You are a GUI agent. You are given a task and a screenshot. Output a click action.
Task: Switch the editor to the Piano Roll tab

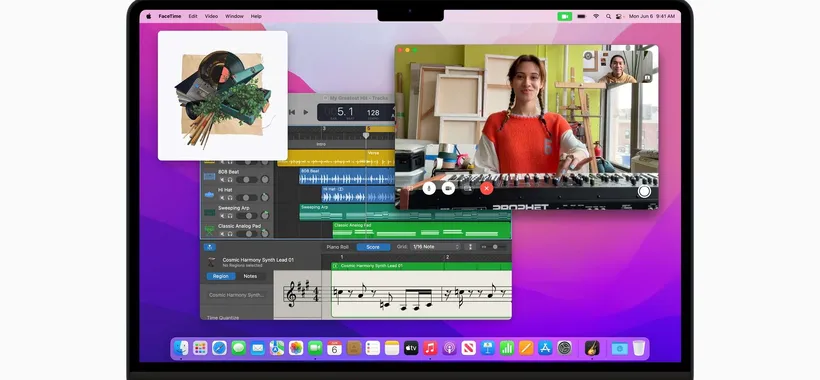pyautogui.click(x=337, y=247)
